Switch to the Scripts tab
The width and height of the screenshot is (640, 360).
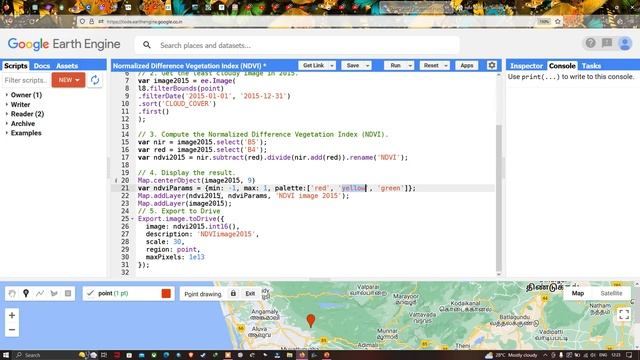point(16,66)
